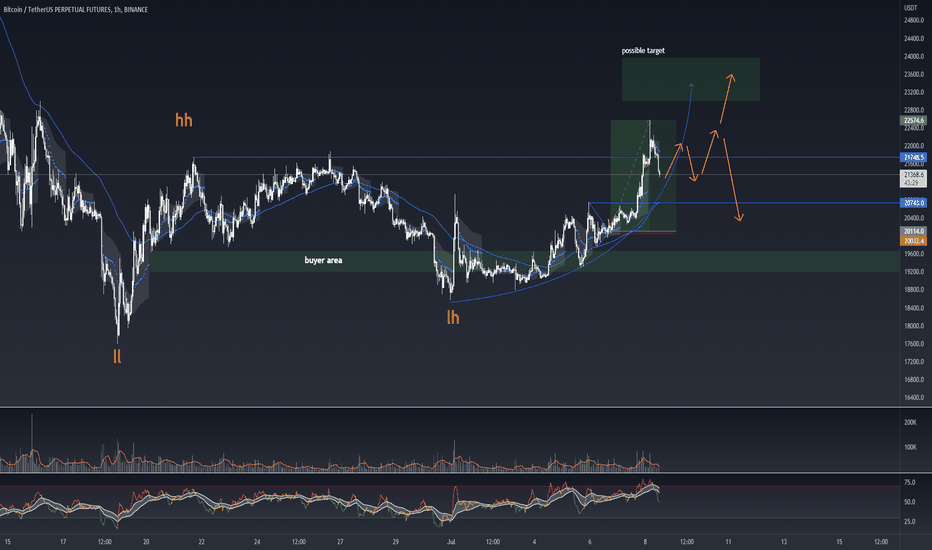
Task: Click the 6 date label
Action: tap(590, 542)
